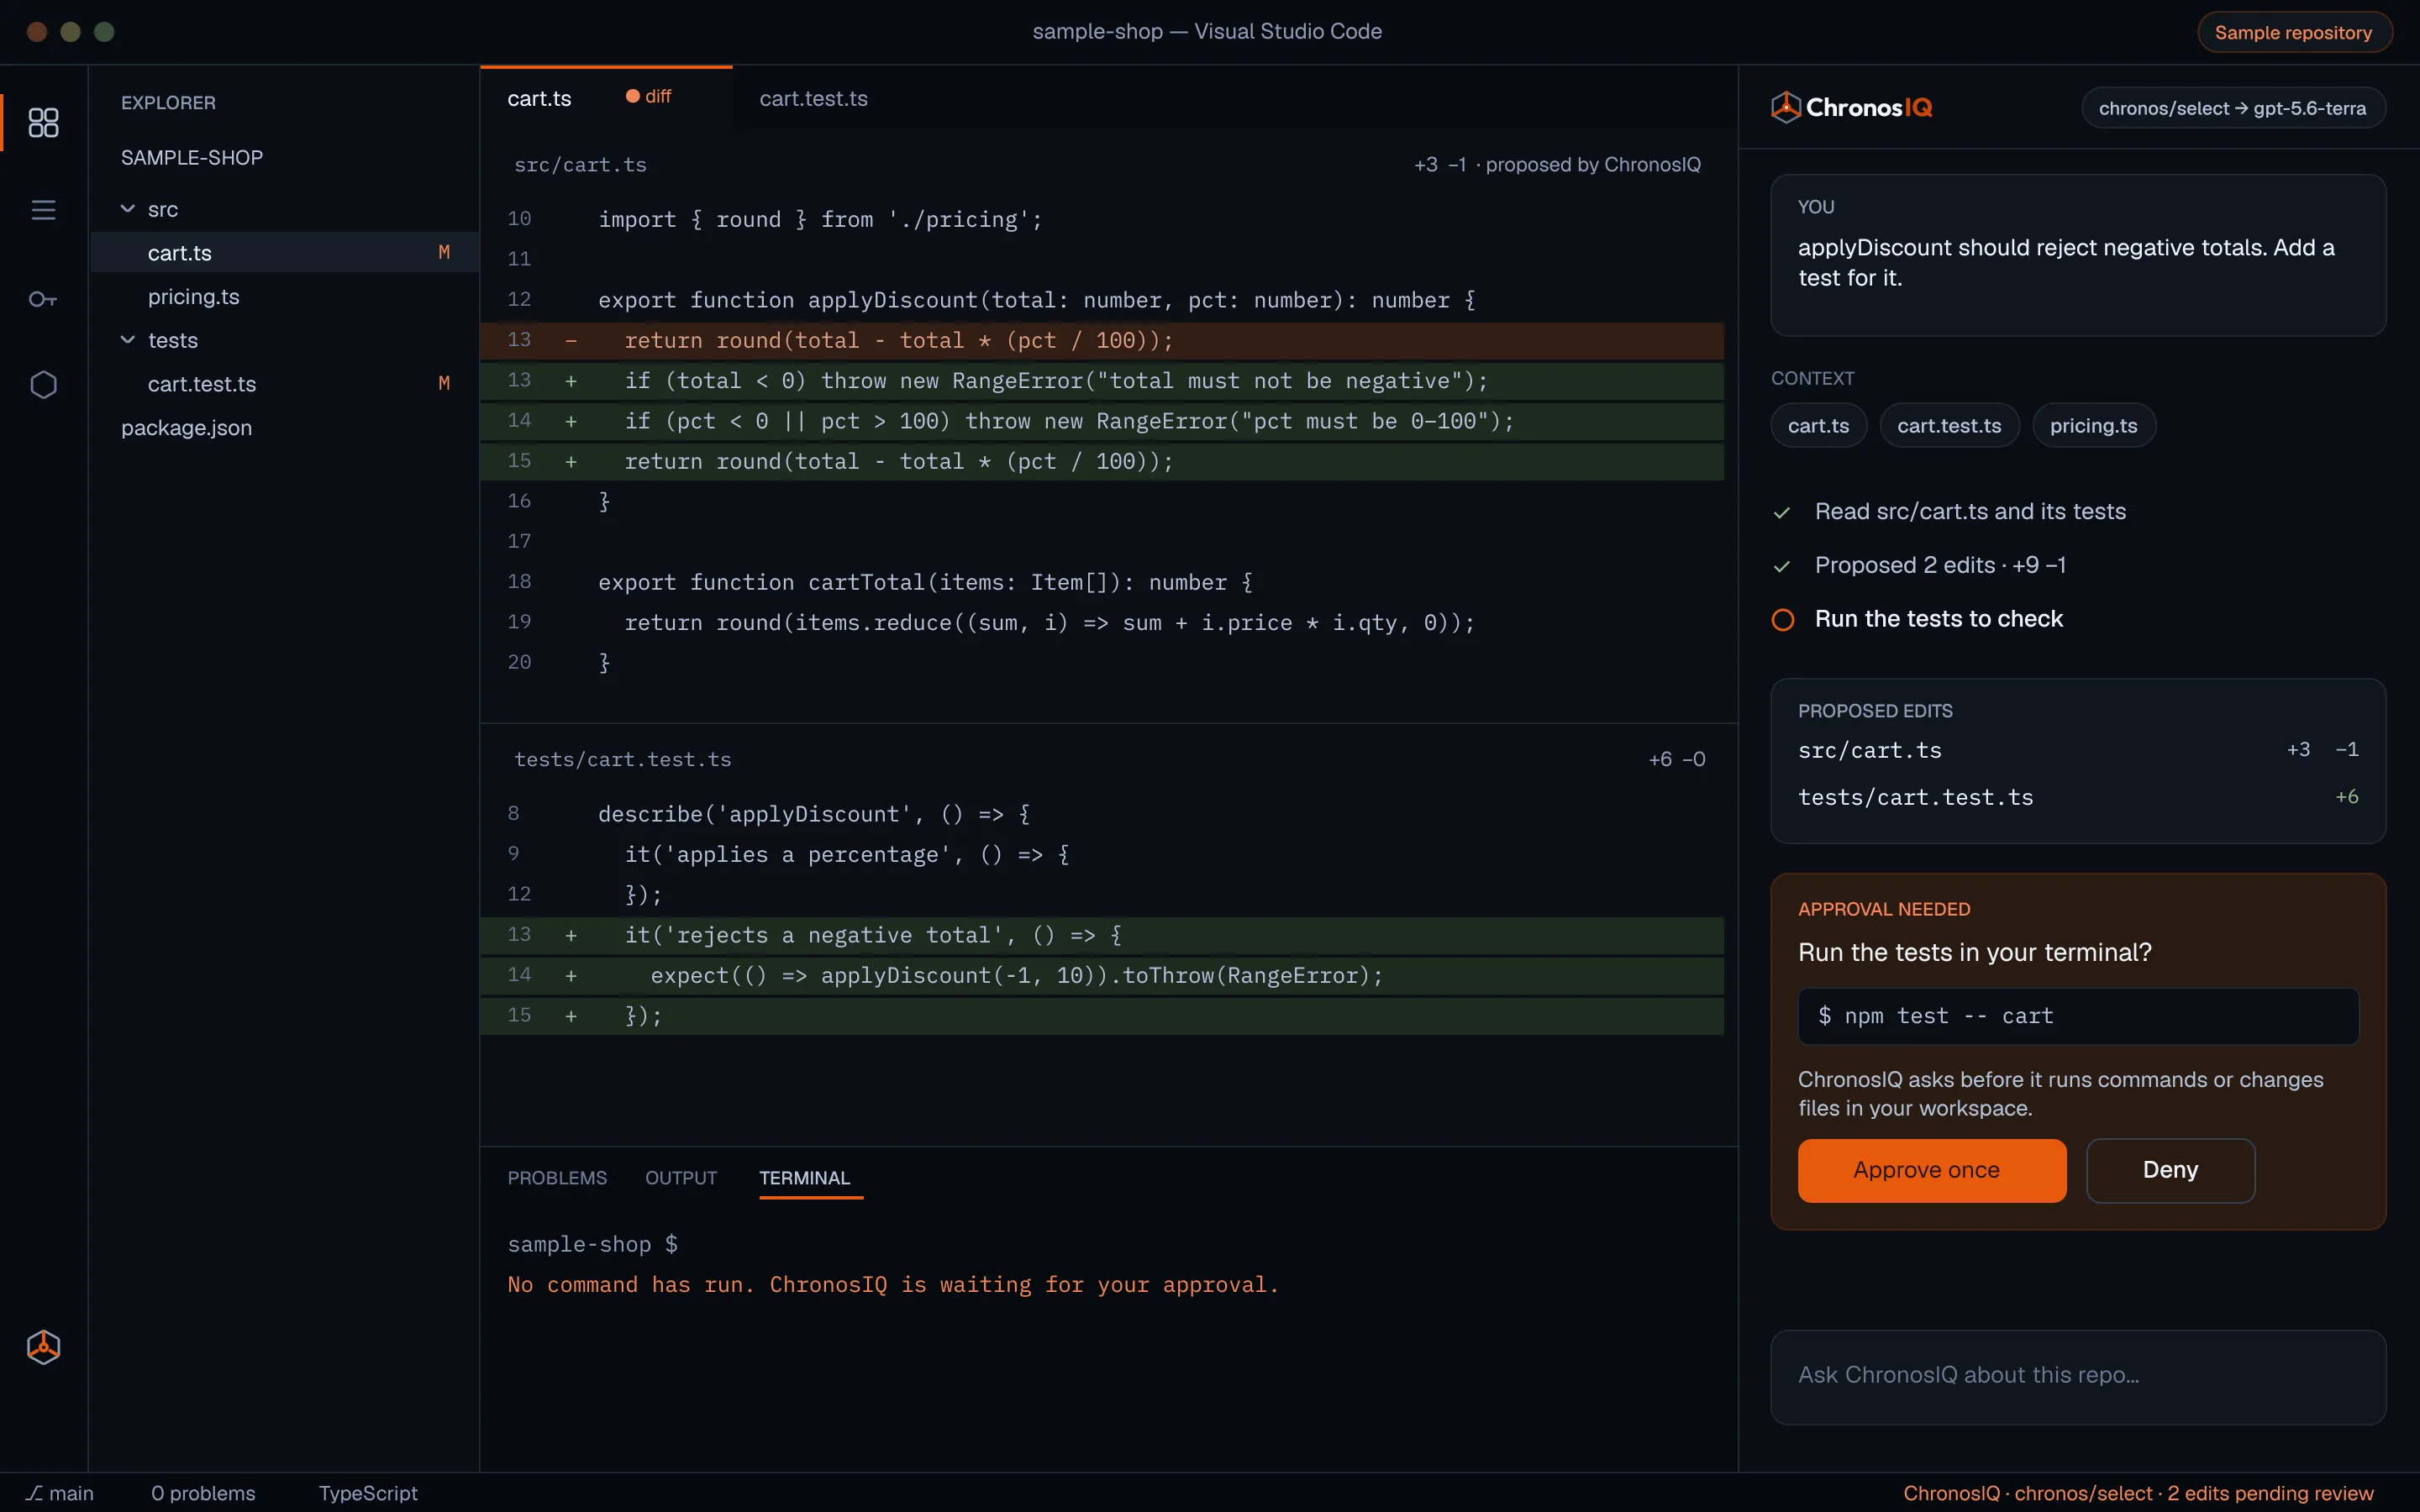Screen dimensions: 2420x1512
Task: Click the Deny button
Action: (2170, 1170)
